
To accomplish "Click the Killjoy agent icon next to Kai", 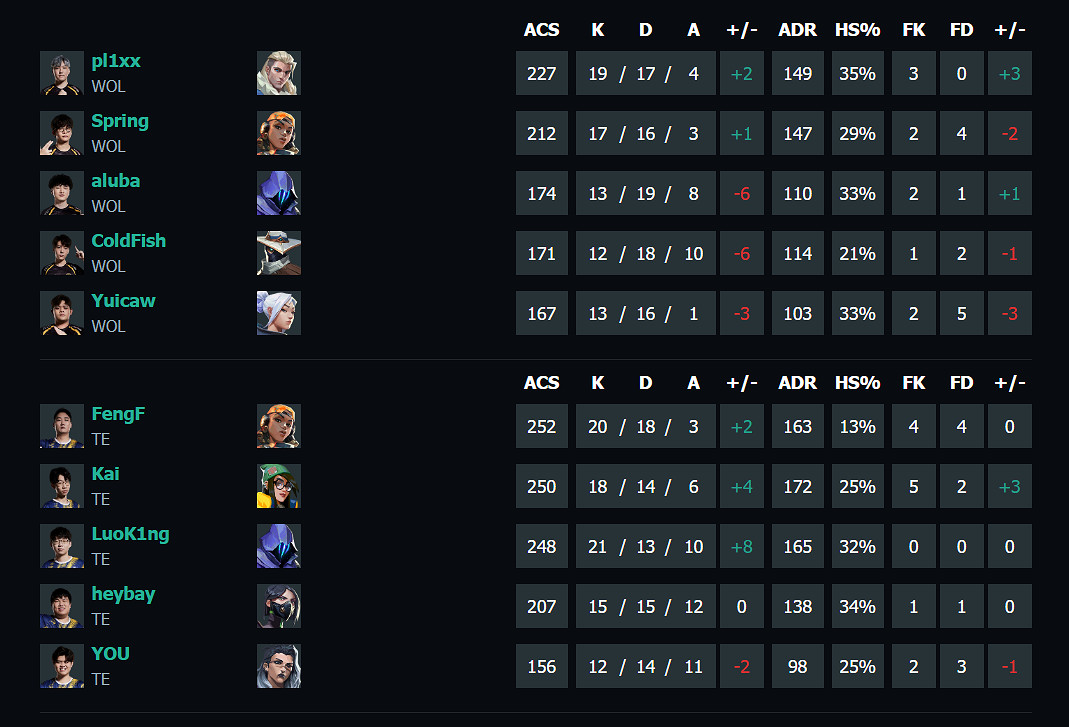I will point(278,486).
